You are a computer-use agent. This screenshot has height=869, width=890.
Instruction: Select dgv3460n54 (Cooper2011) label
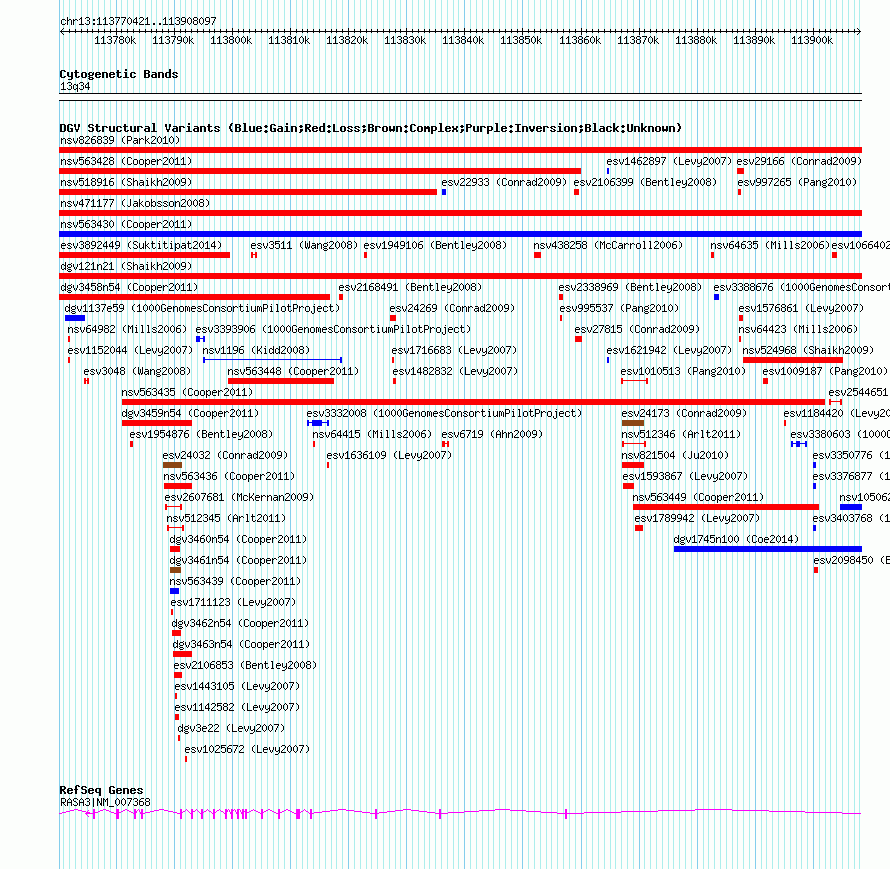pyautogui.click(x=238, y=539)
